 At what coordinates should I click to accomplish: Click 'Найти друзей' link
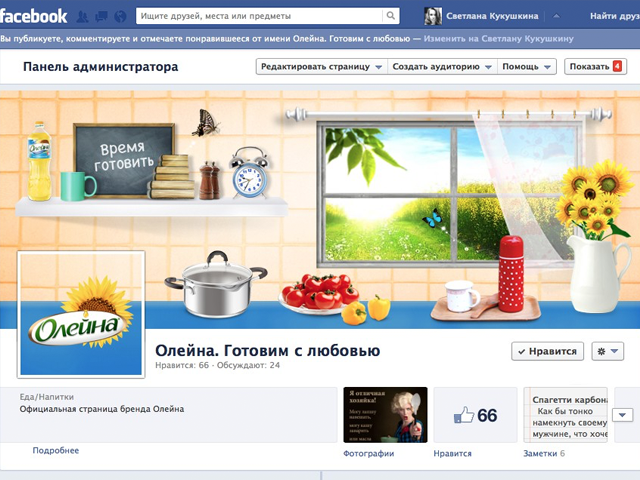pyautogui.click(x=615, y=16)
